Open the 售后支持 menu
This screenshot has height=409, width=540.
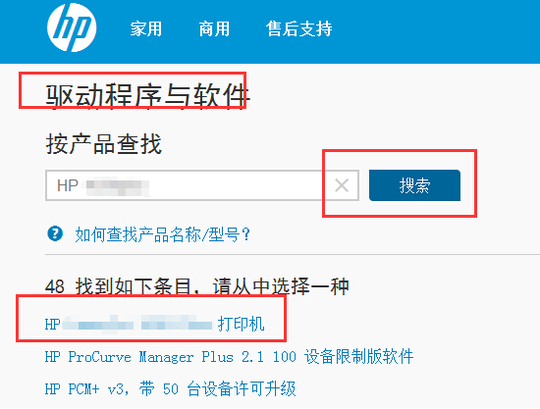(299, 29)
